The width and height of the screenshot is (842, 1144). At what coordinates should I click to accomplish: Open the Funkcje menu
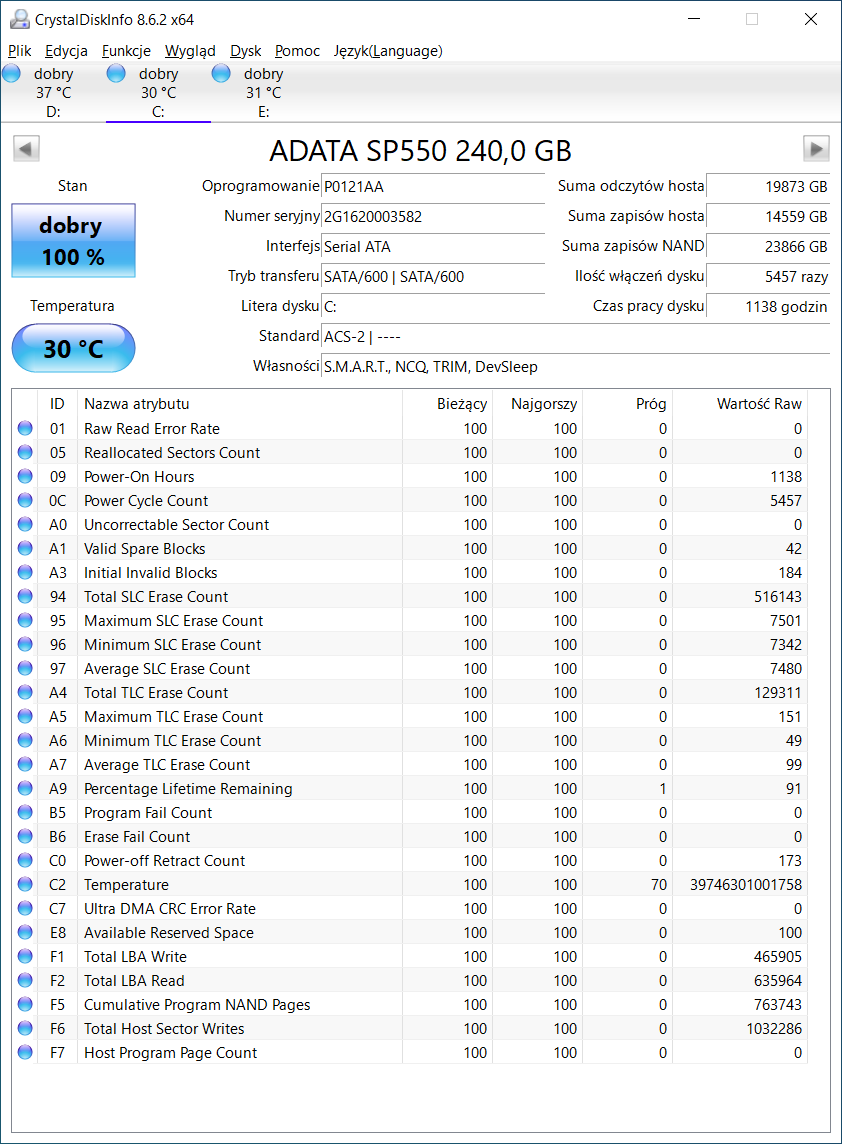pyautogui.click(x=126, y=51)
